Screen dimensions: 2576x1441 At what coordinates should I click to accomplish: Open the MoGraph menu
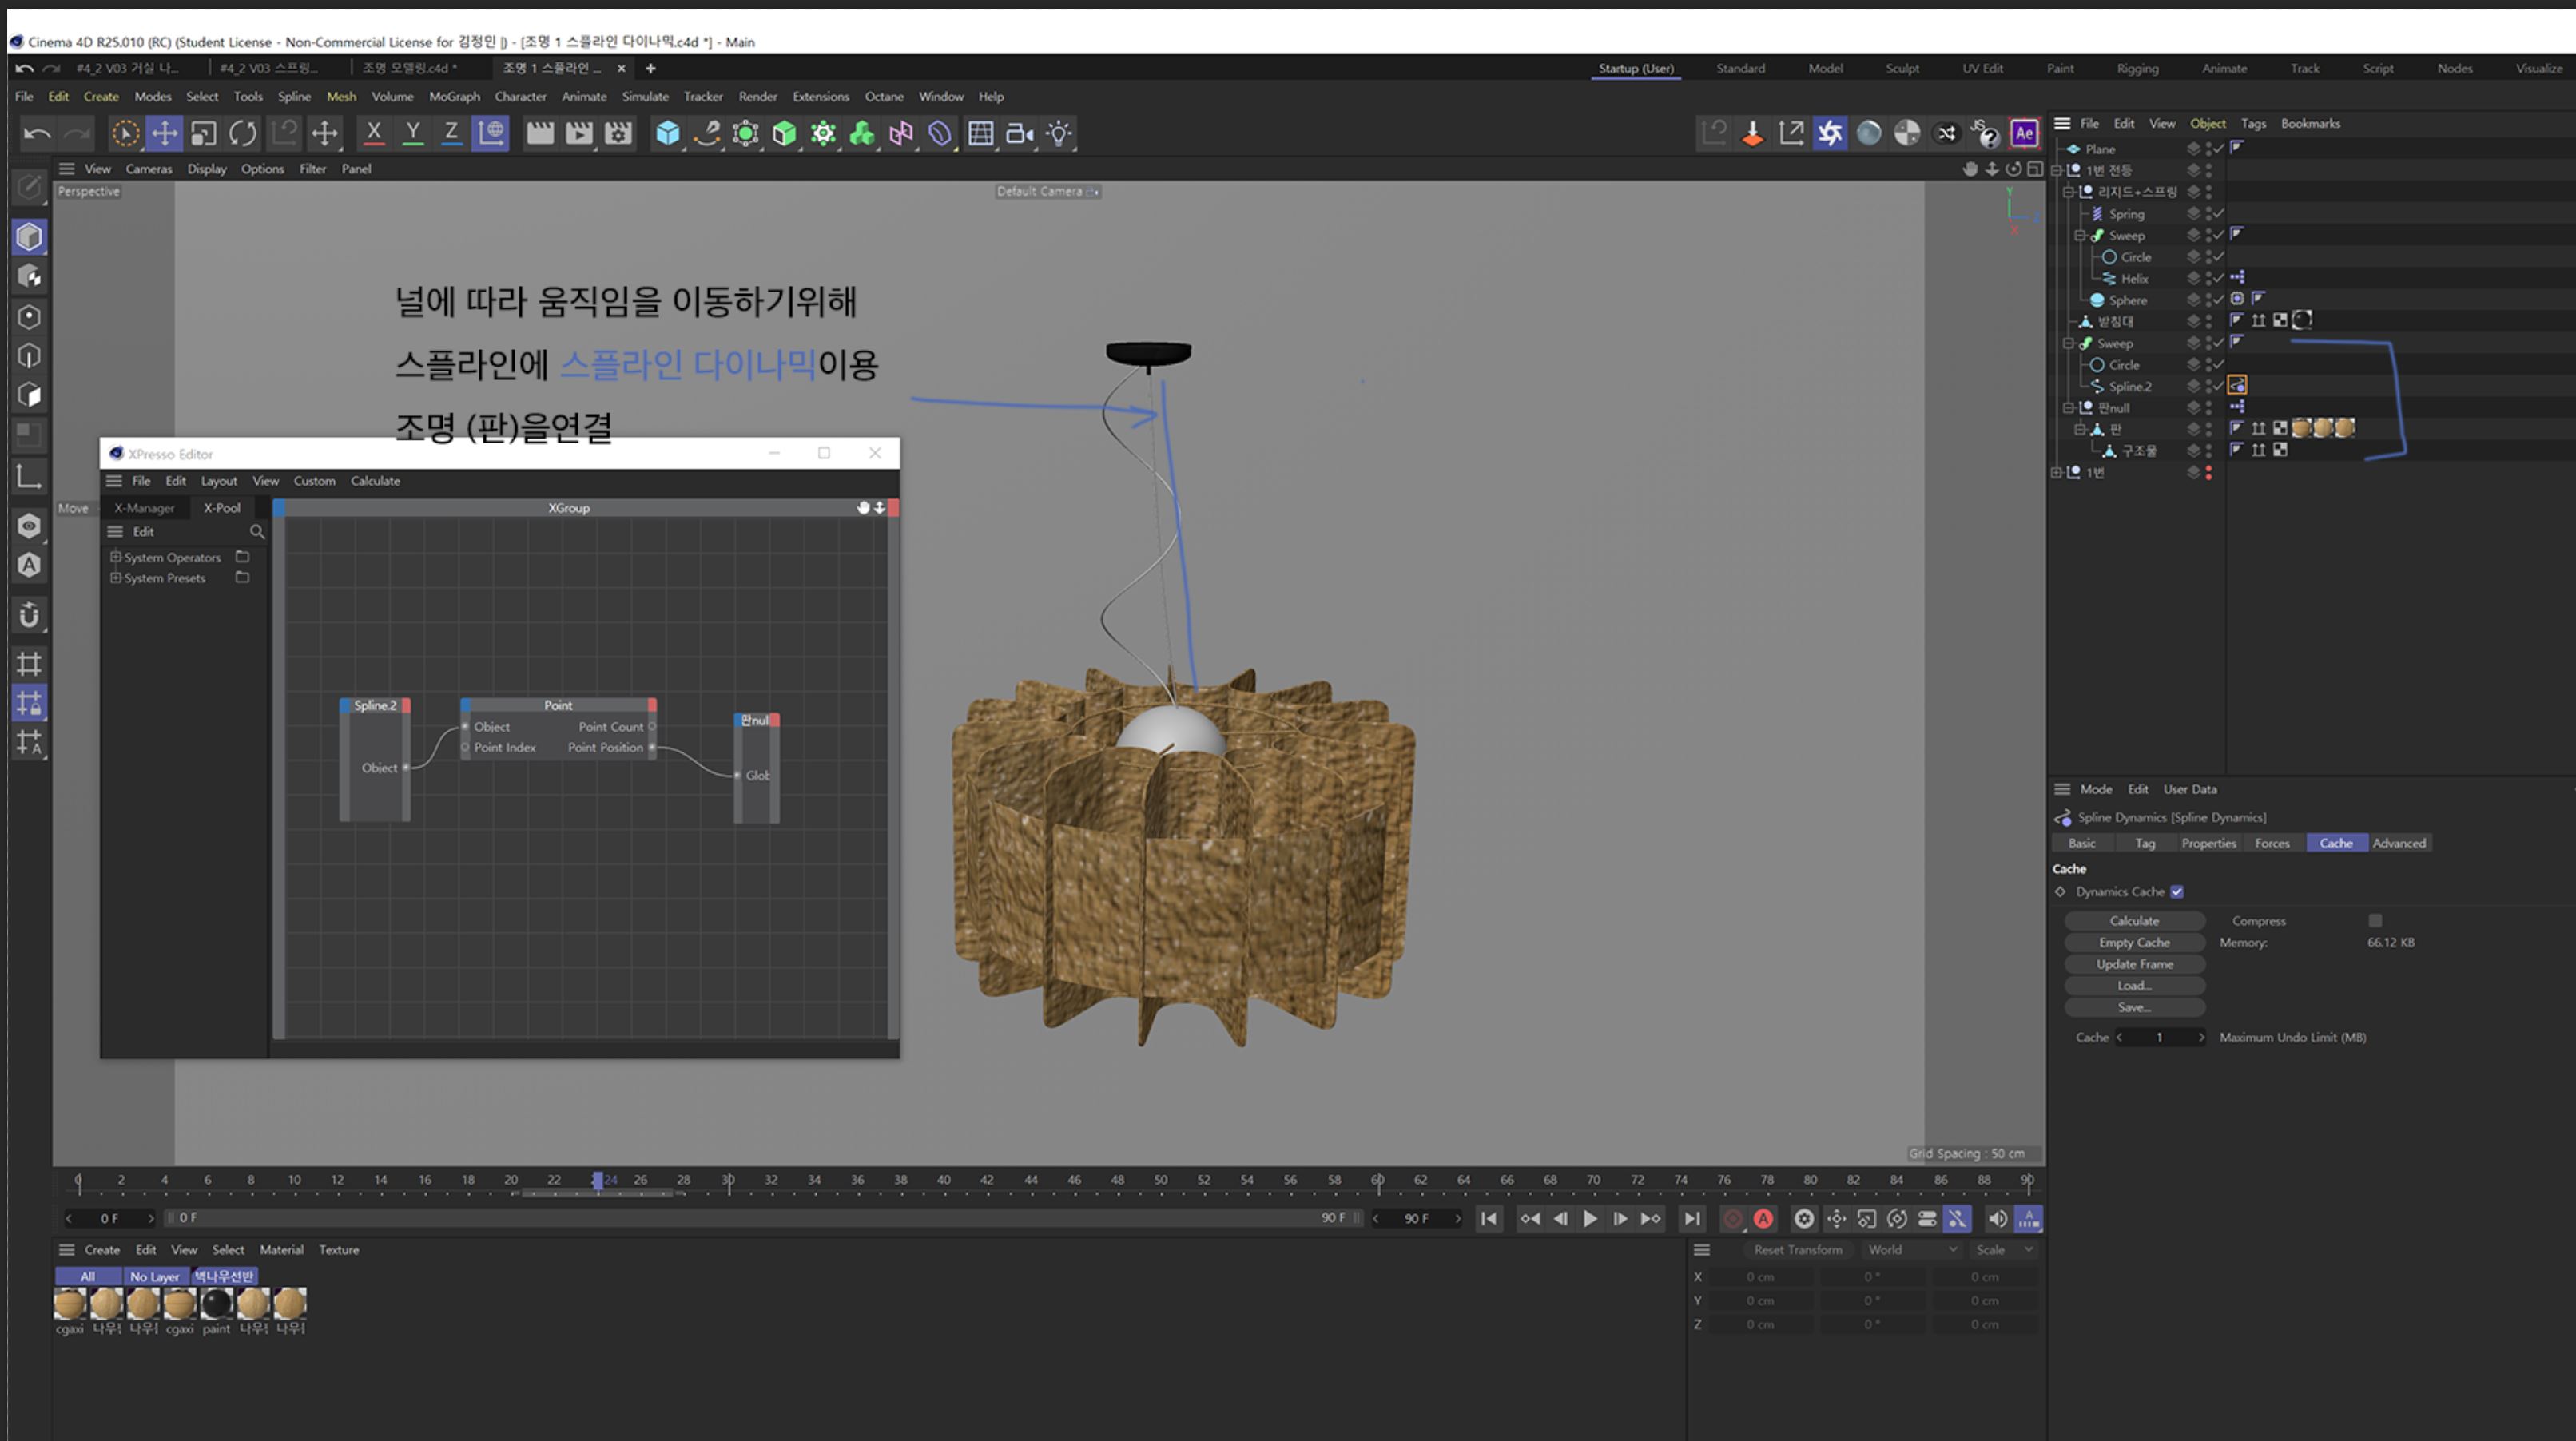(454, 97)
